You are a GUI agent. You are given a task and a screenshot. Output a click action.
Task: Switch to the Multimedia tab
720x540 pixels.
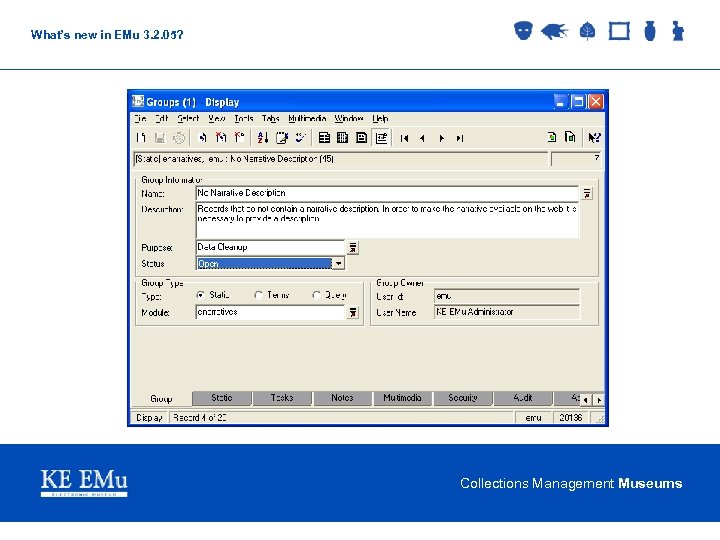[x=402, y=398]
